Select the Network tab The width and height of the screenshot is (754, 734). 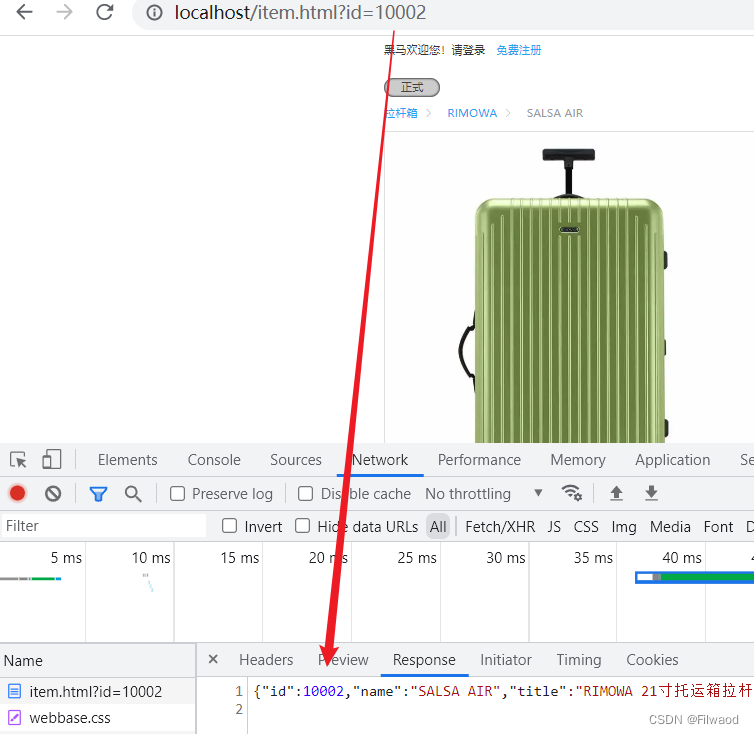tap(380, 460)
